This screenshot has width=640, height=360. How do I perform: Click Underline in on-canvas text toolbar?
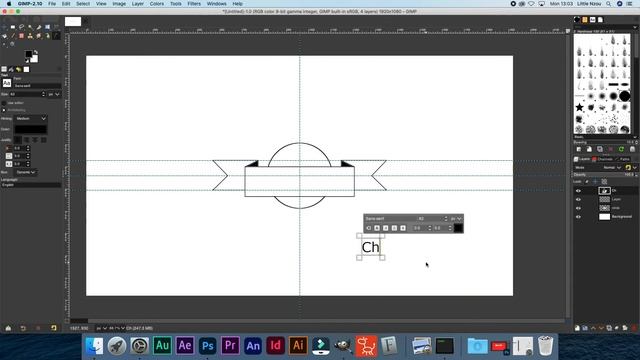[394, 228]
